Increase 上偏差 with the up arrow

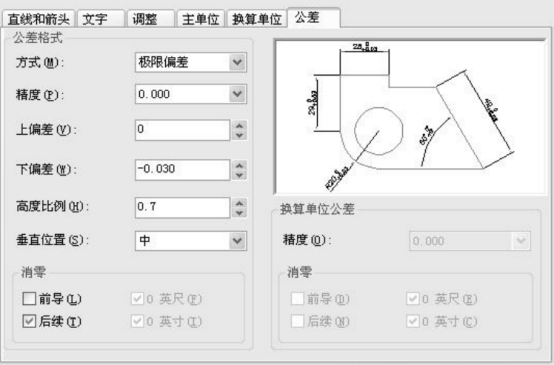(240, 125)
